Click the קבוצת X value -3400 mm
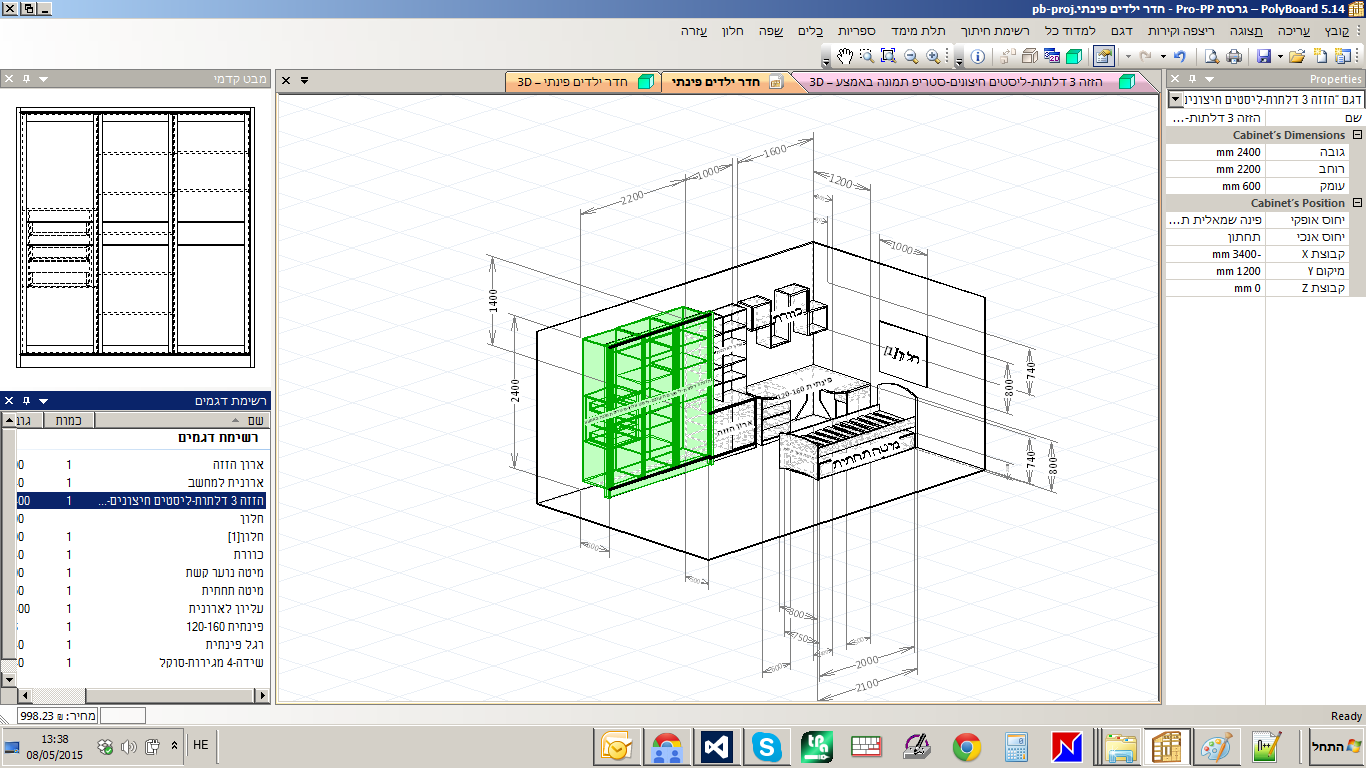1366x768 pixels. click(x=1215, y=254)
